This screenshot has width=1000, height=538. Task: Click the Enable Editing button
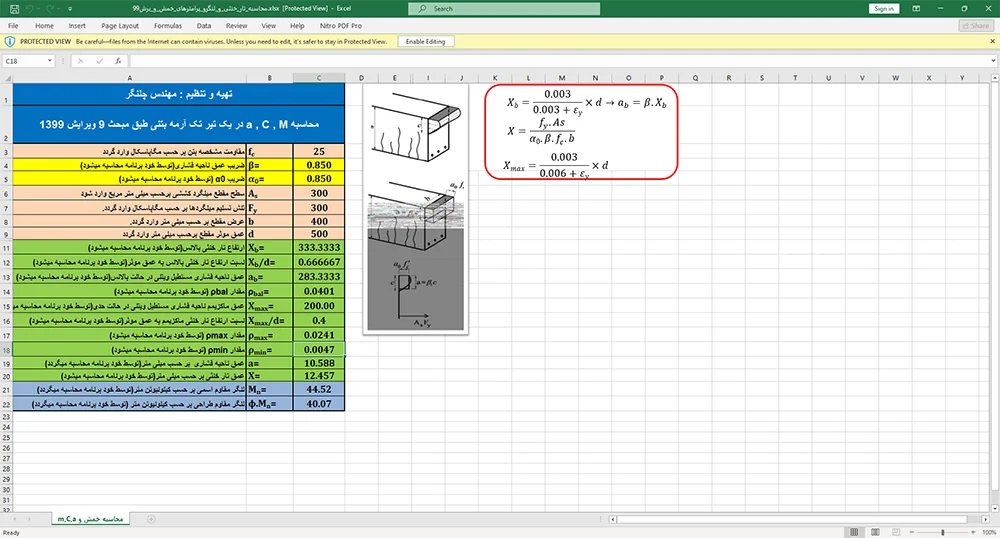tap(425, 41)
